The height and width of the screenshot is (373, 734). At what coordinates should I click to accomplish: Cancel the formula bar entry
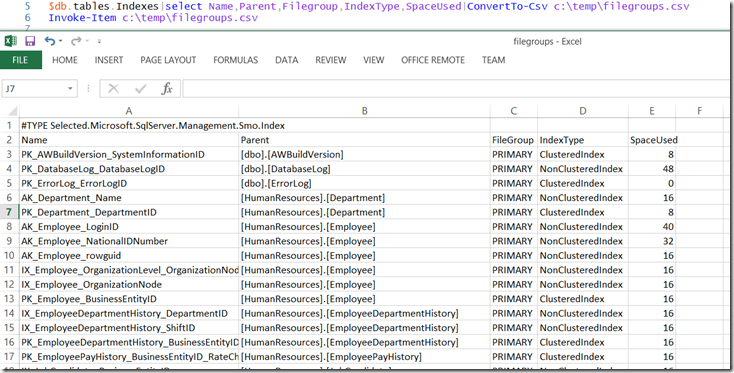tap(113, 88)
